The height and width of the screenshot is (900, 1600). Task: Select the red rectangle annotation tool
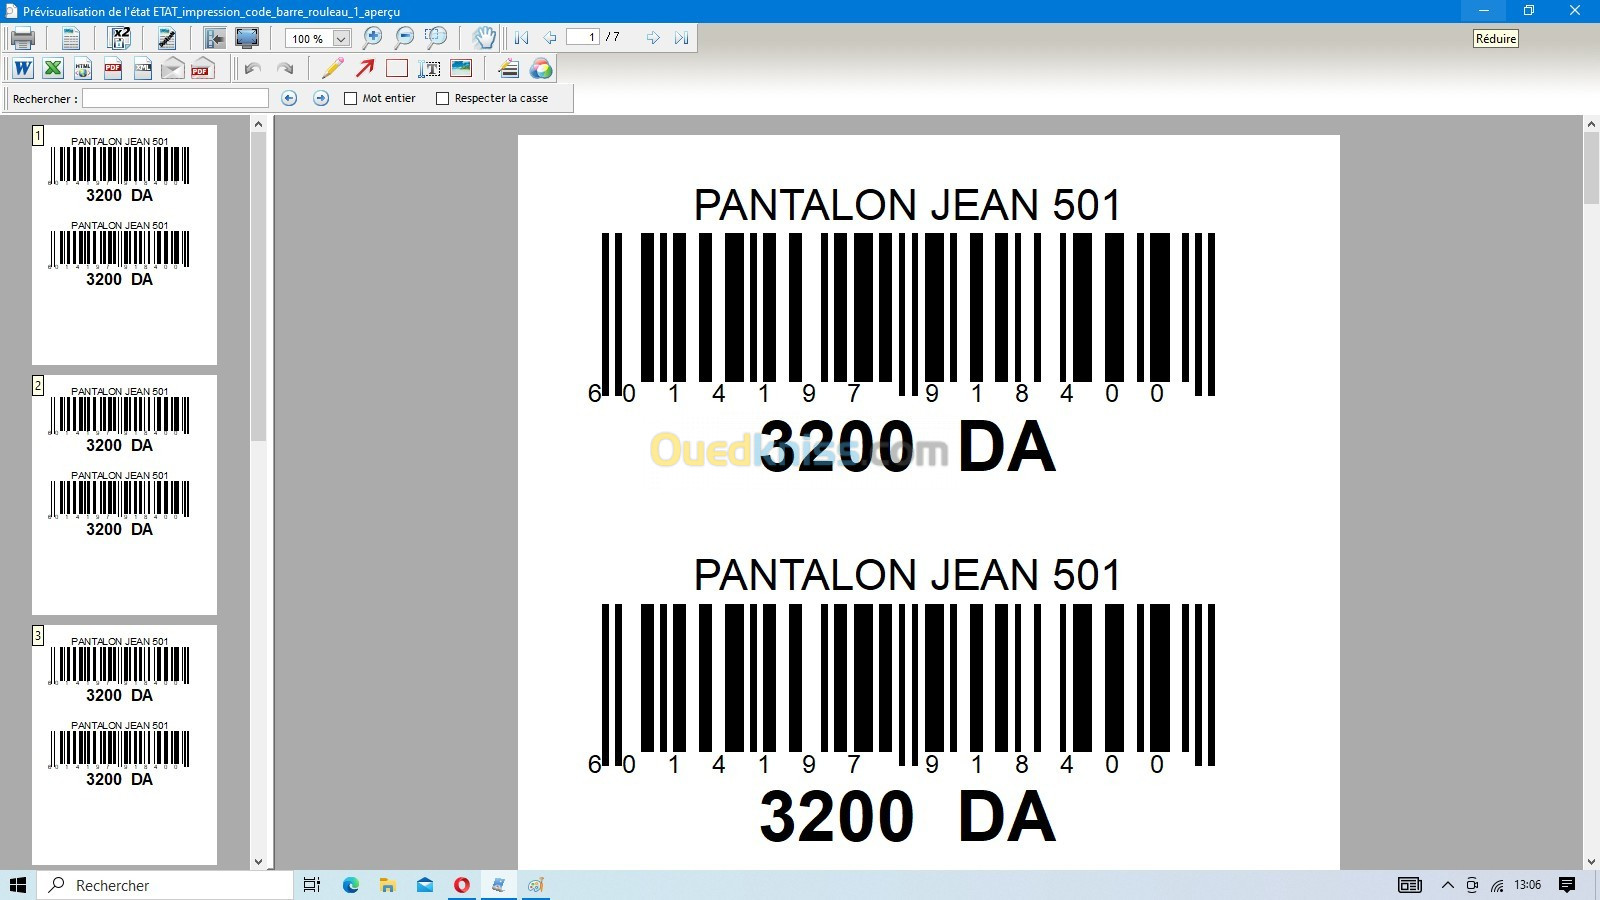point(397,68)
